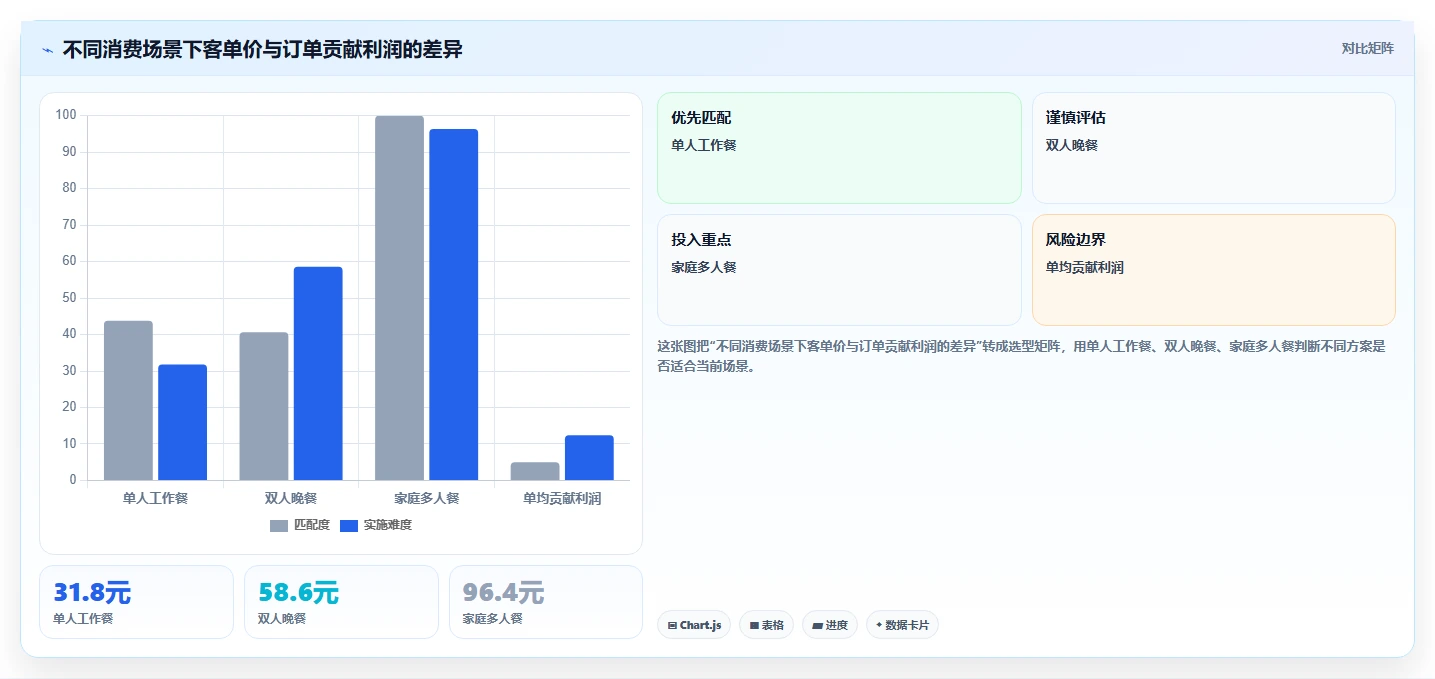Click the 数据卡片 chip sparkle icon
Viewport: 1435px width, 679px height.
coord(879,625)
